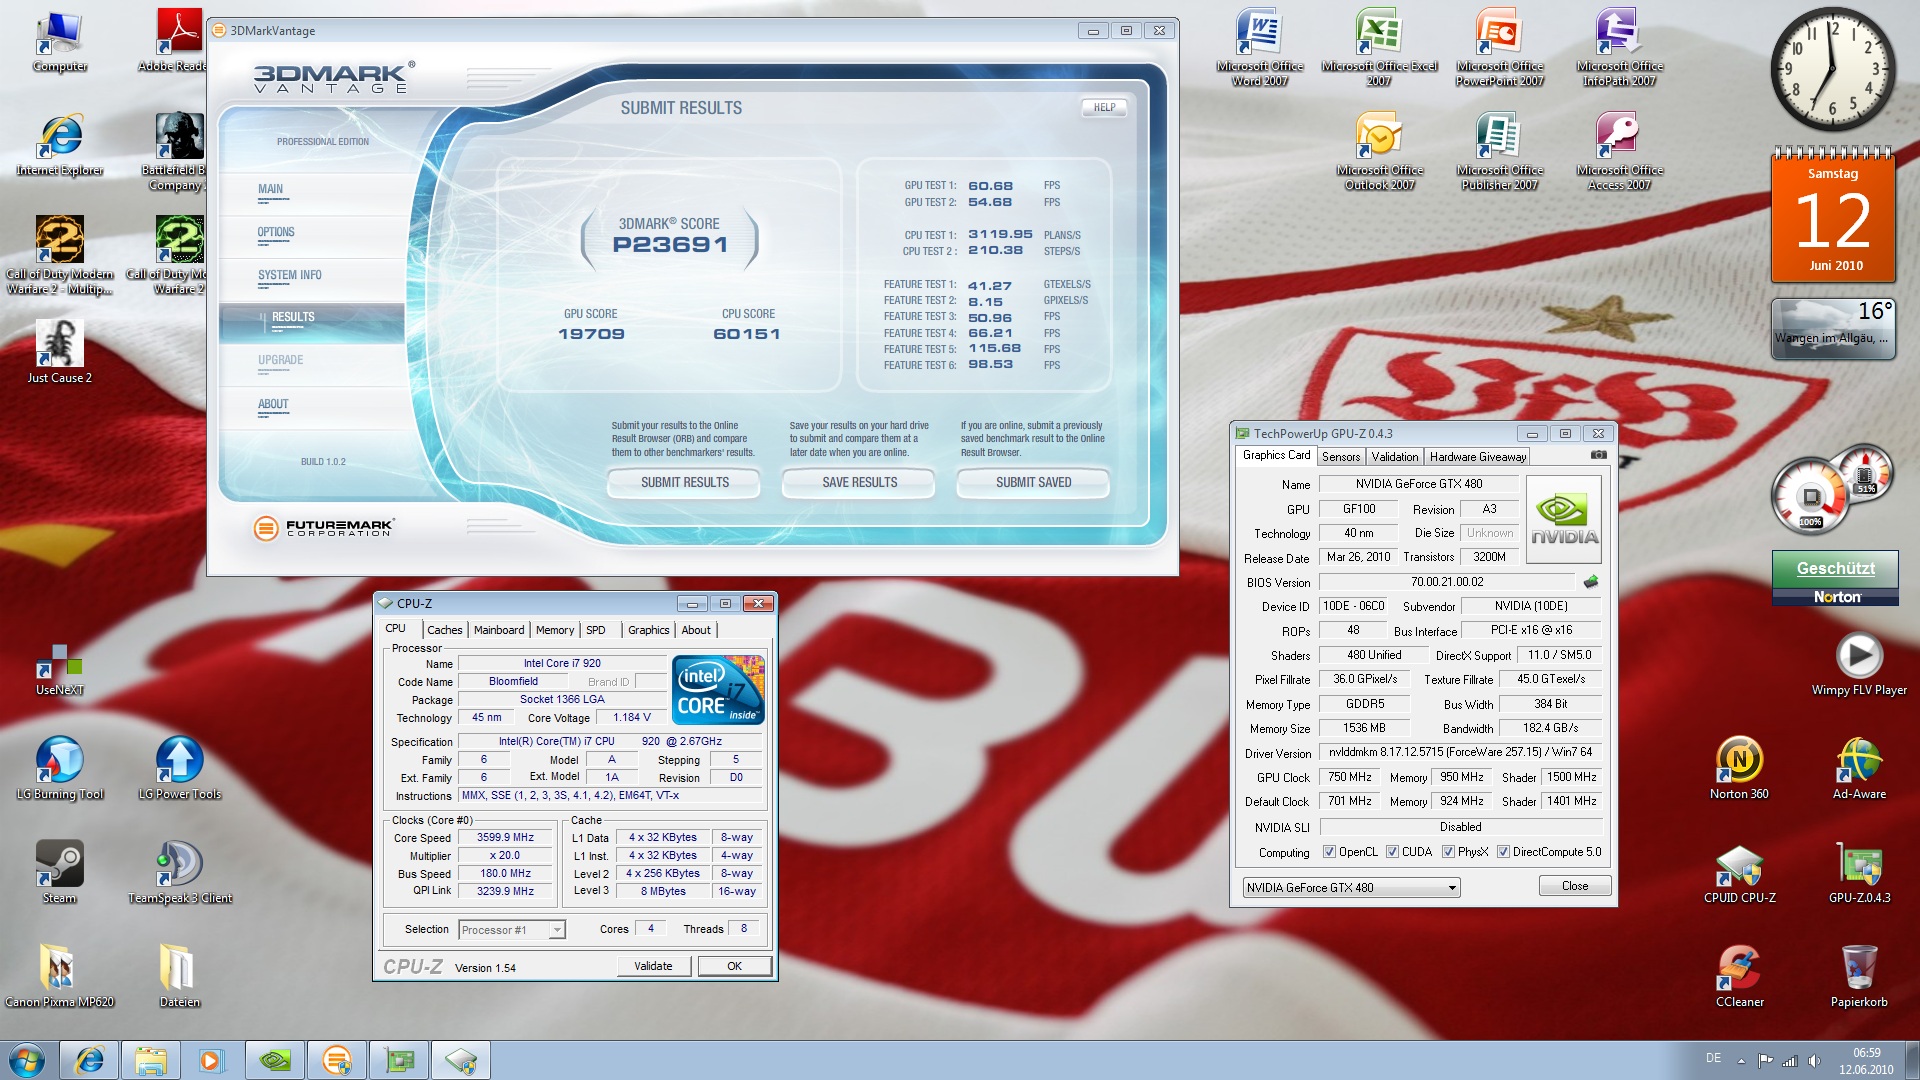Open Windows Media Player taskbar icon
This screenshot has height=1080, width=1920.
(x=211, y=1060)
